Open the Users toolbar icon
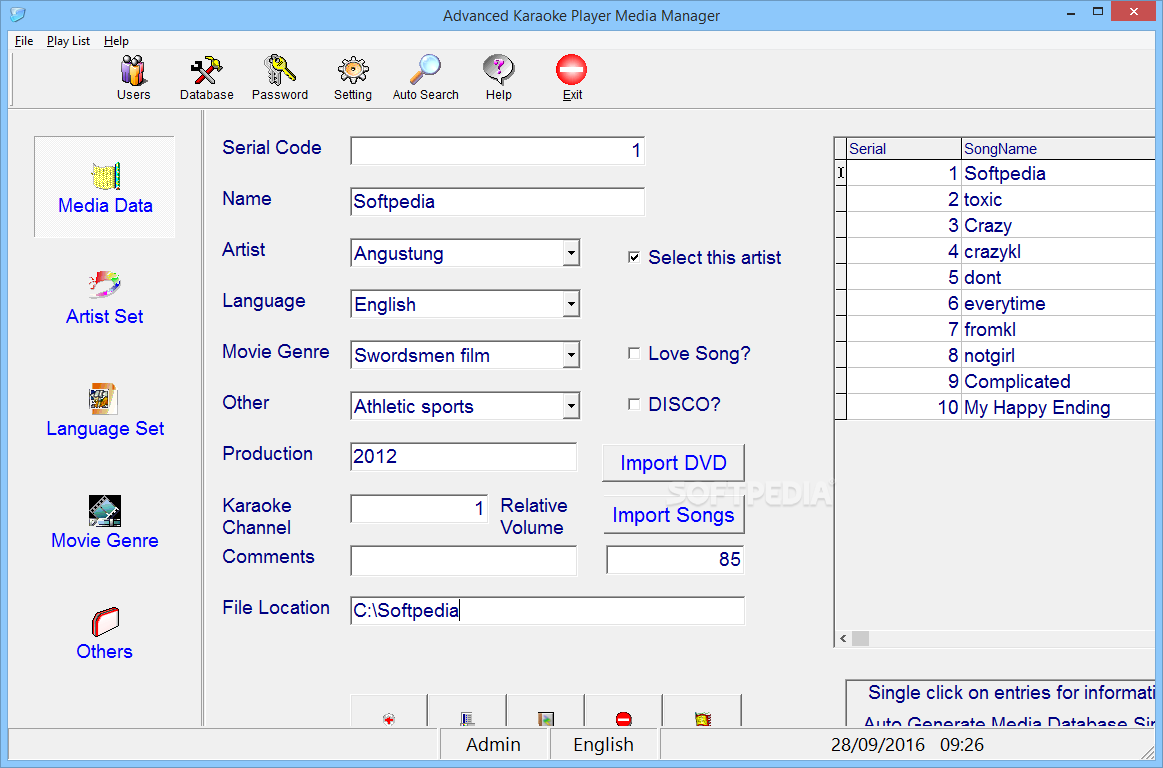 point(134,77)
